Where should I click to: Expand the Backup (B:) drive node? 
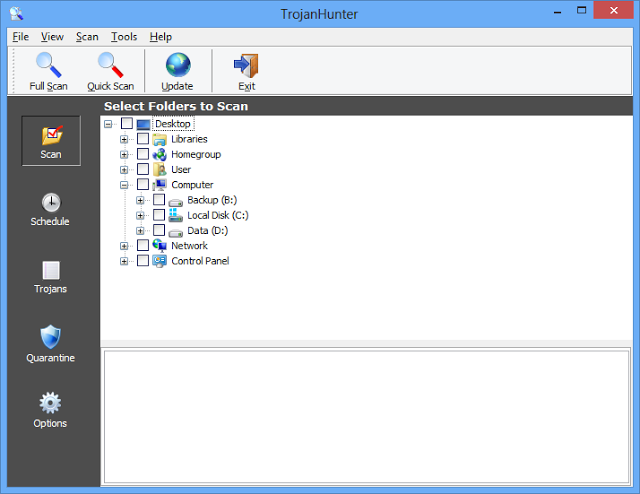(x=140, y=200)
